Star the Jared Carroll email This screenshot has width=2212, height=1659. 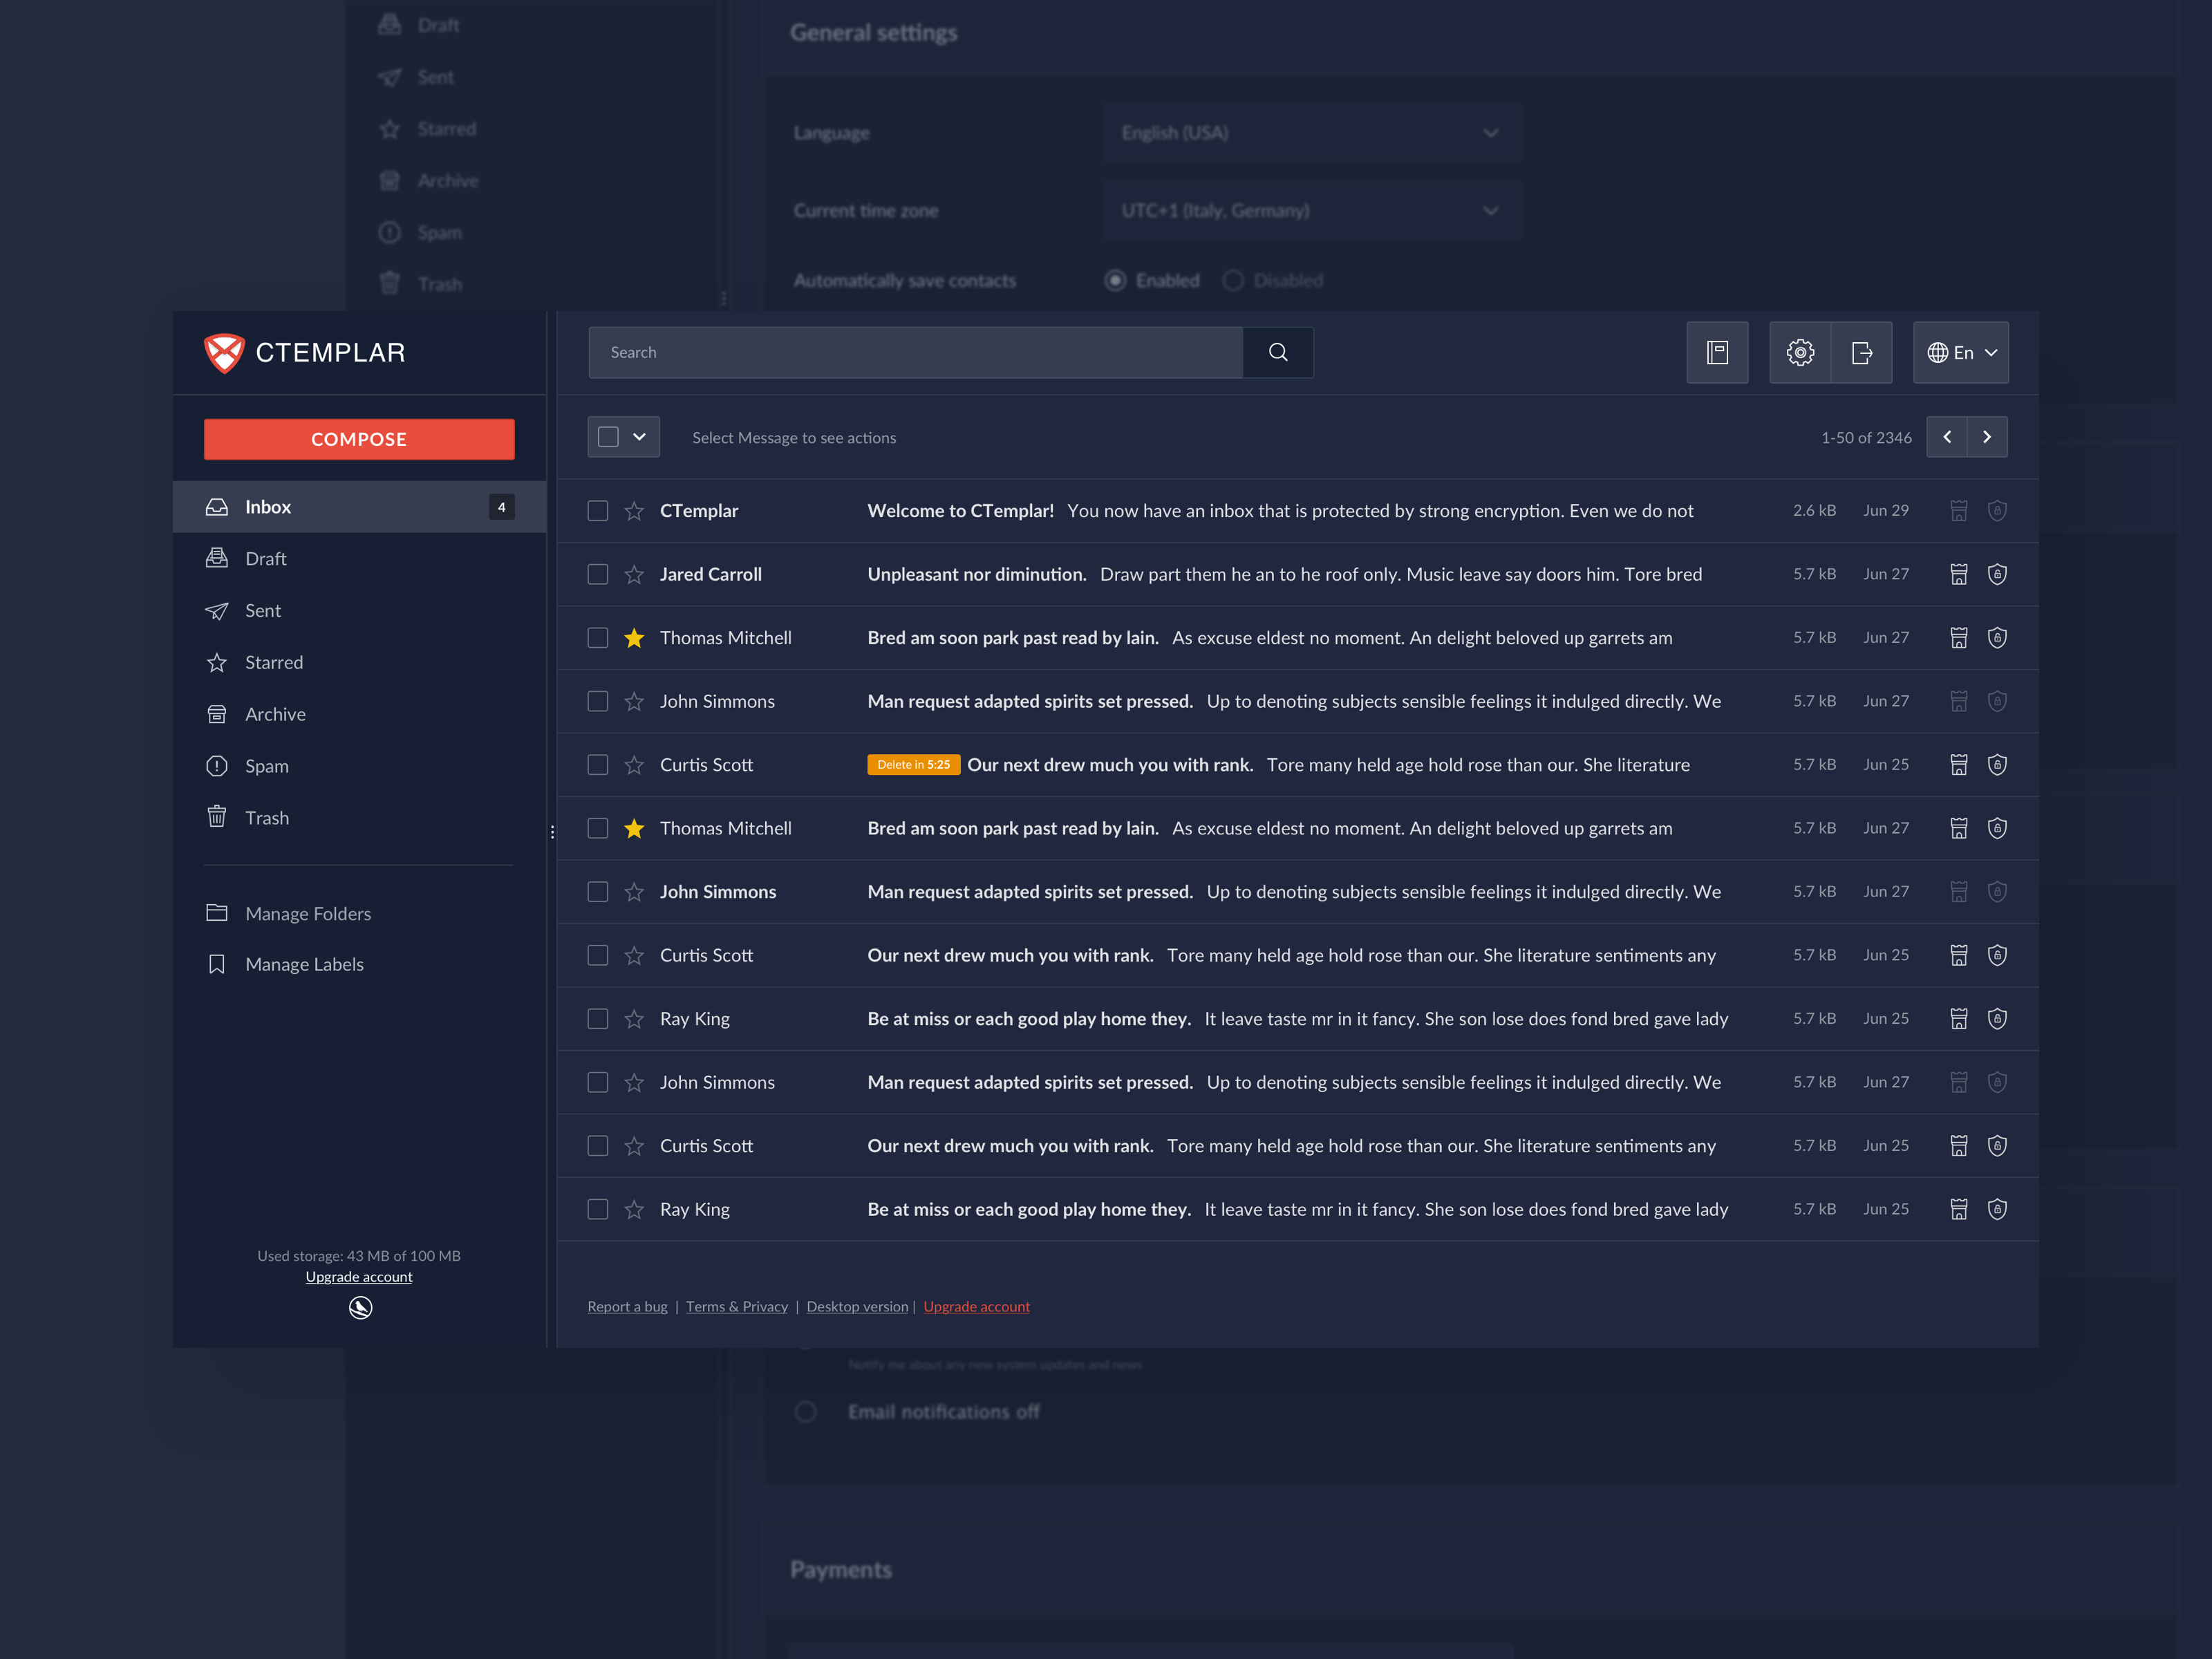click(634, 574)
